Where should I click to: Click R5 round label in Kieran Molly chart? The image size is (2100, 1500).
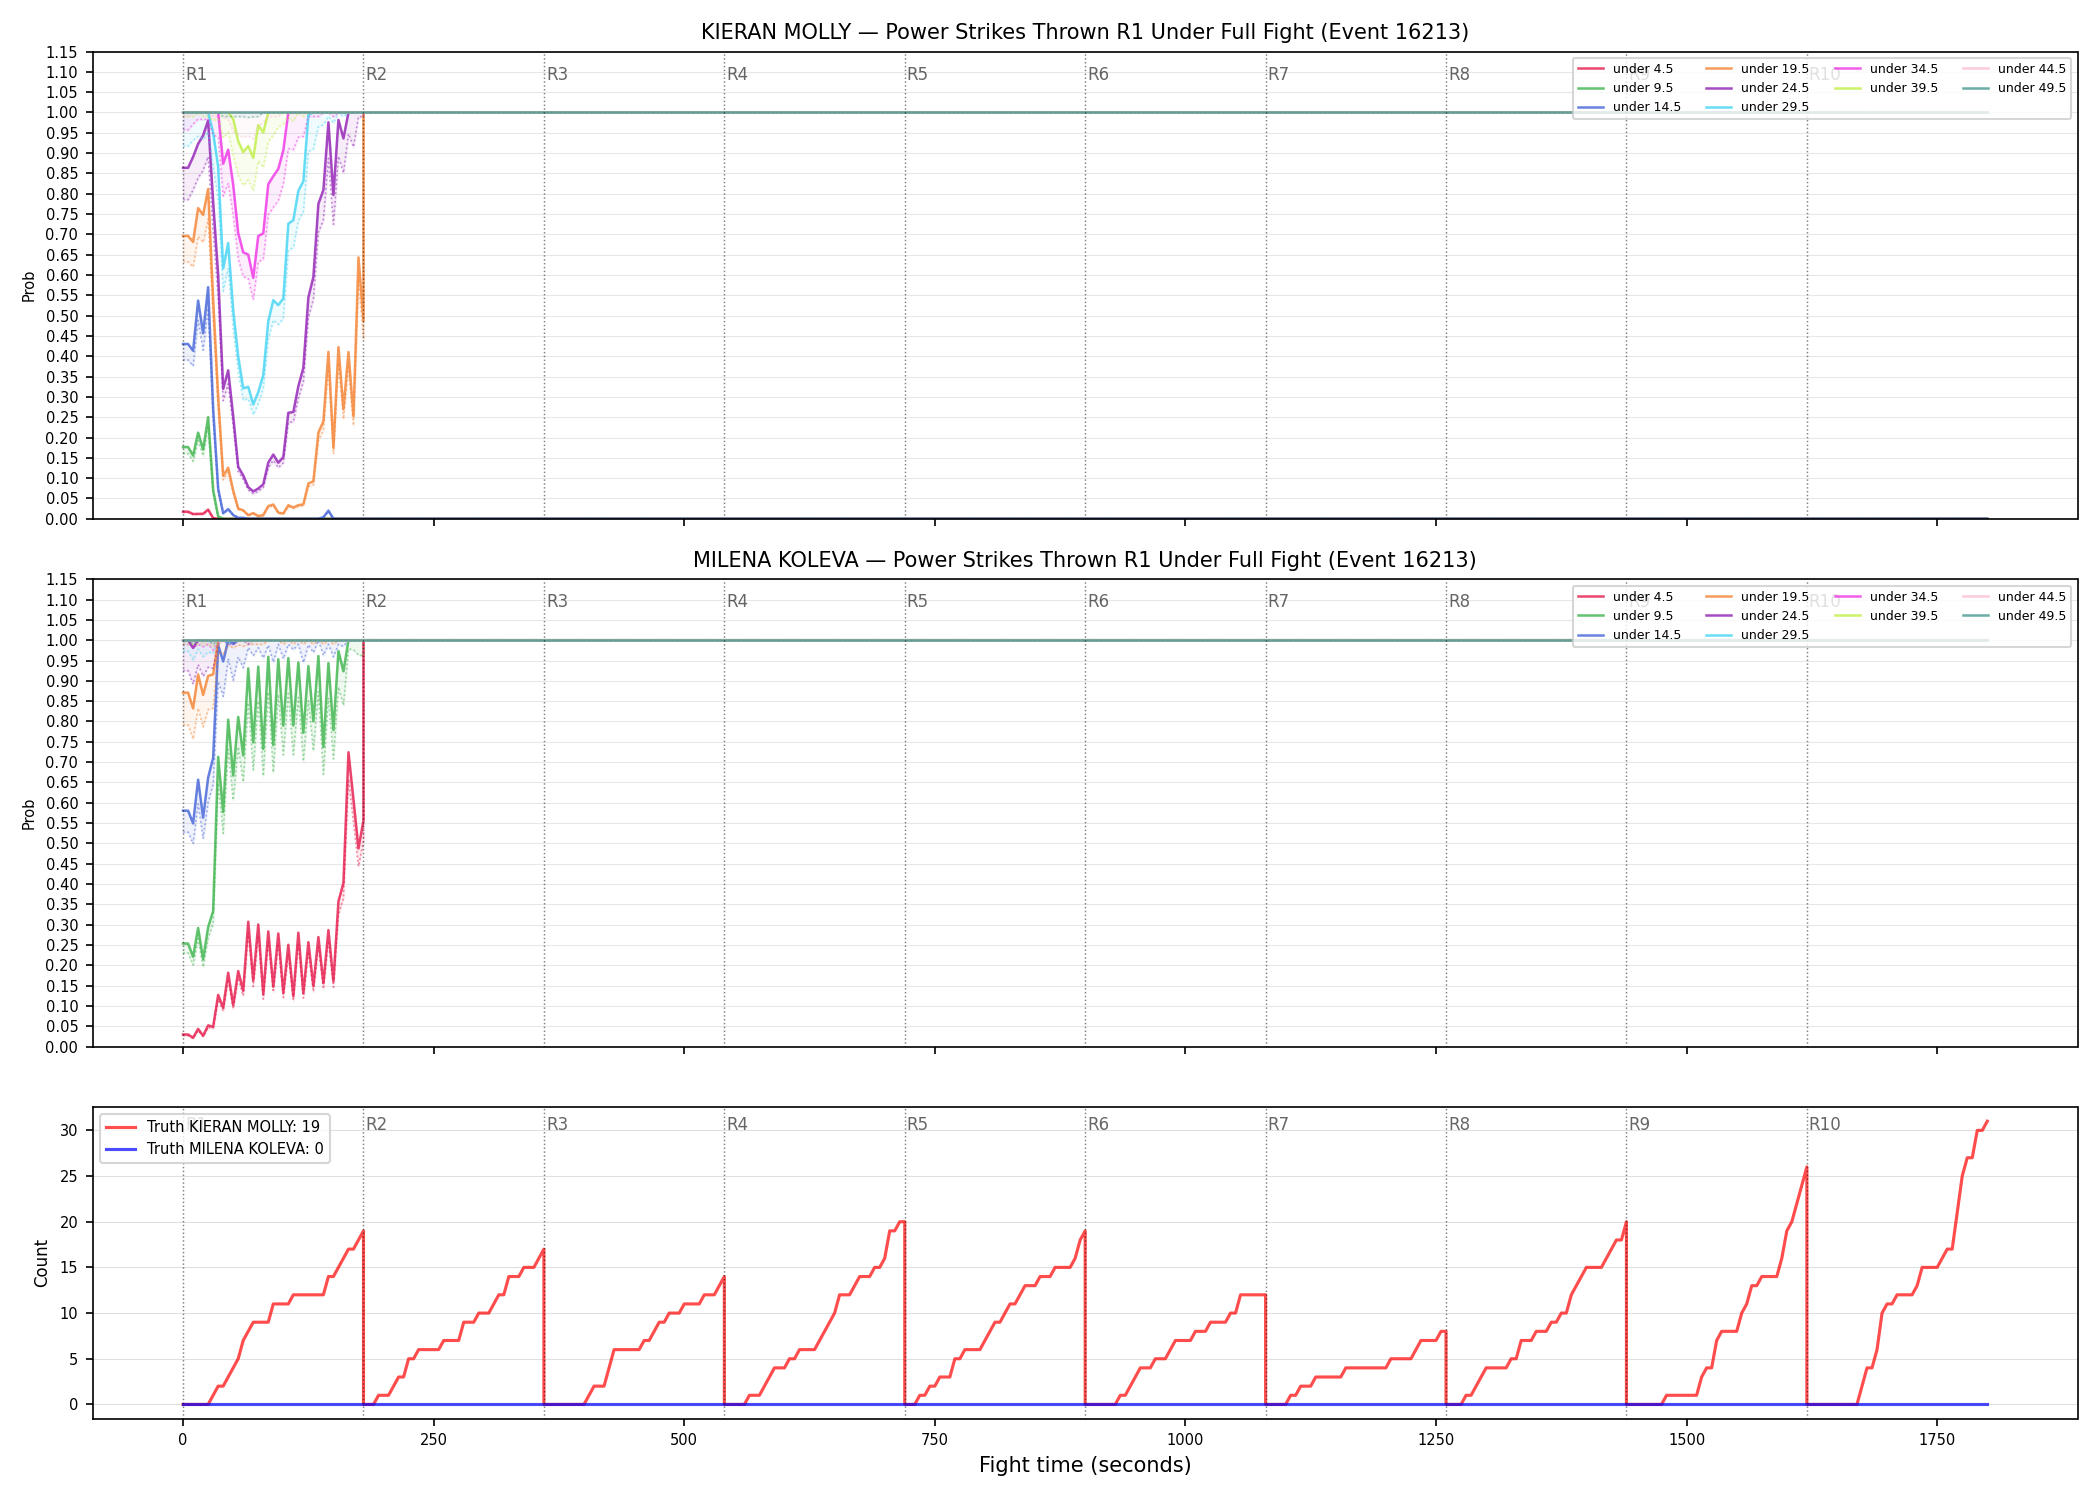[x=917, y=74]
